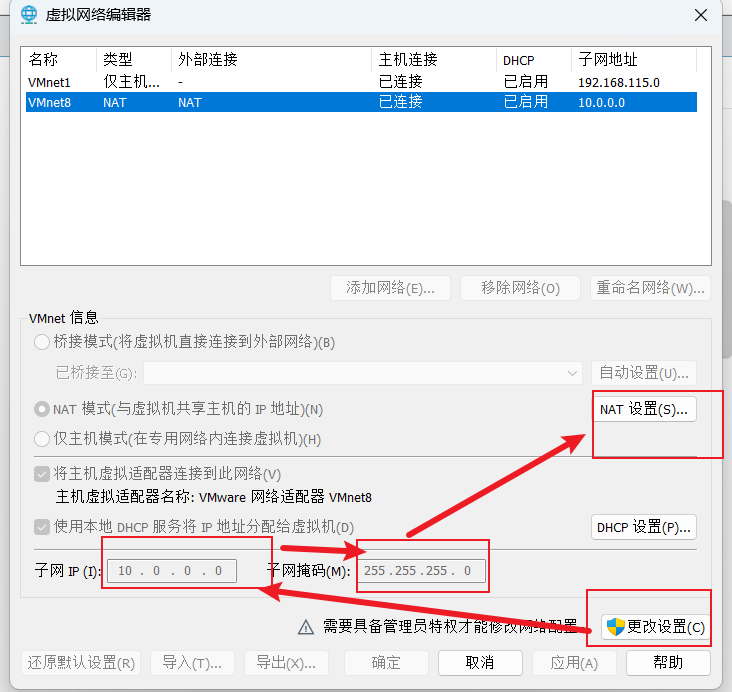Click the scrollbar in the window behind the dialog
Screen dimensions: 732x692
(x=727, y=280)
